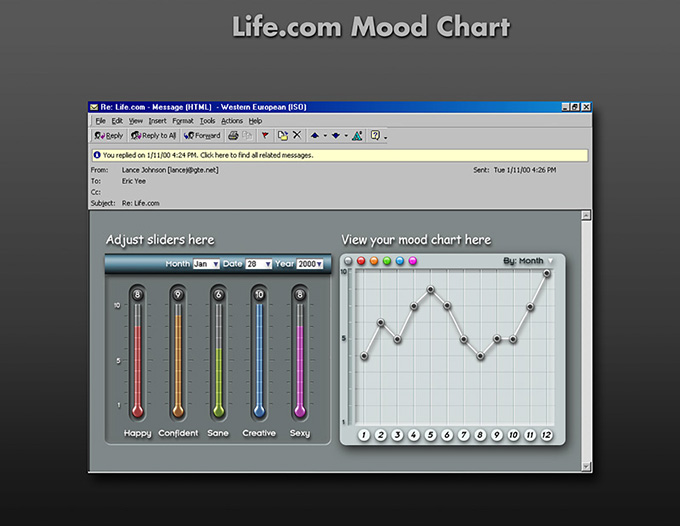Click the Creative label under blue thermometer
Viewport: 680px width, 526px height.
[x=259, y=433]
